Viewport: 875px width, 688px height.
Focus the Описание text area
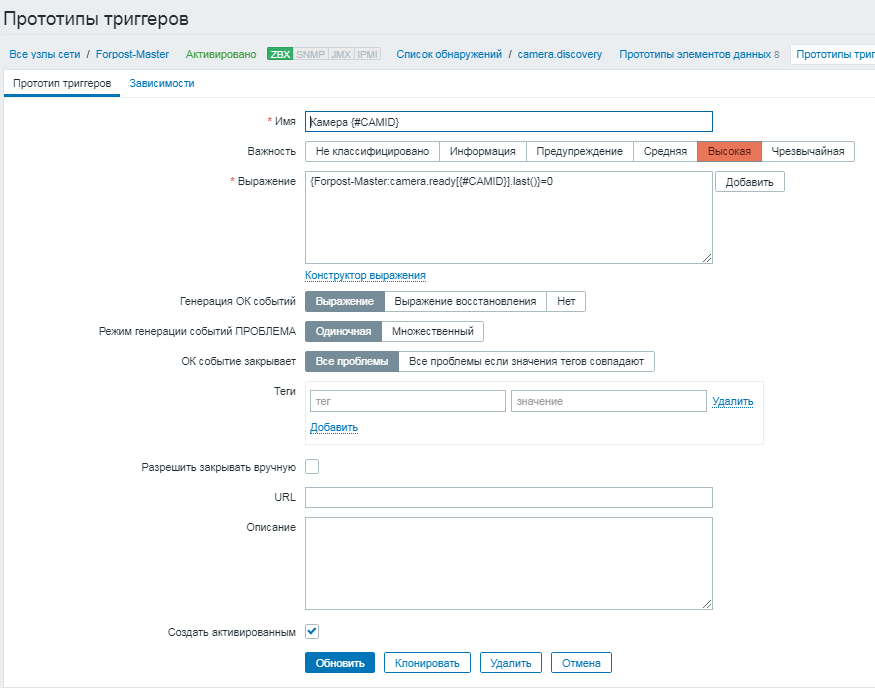[508, 562]
